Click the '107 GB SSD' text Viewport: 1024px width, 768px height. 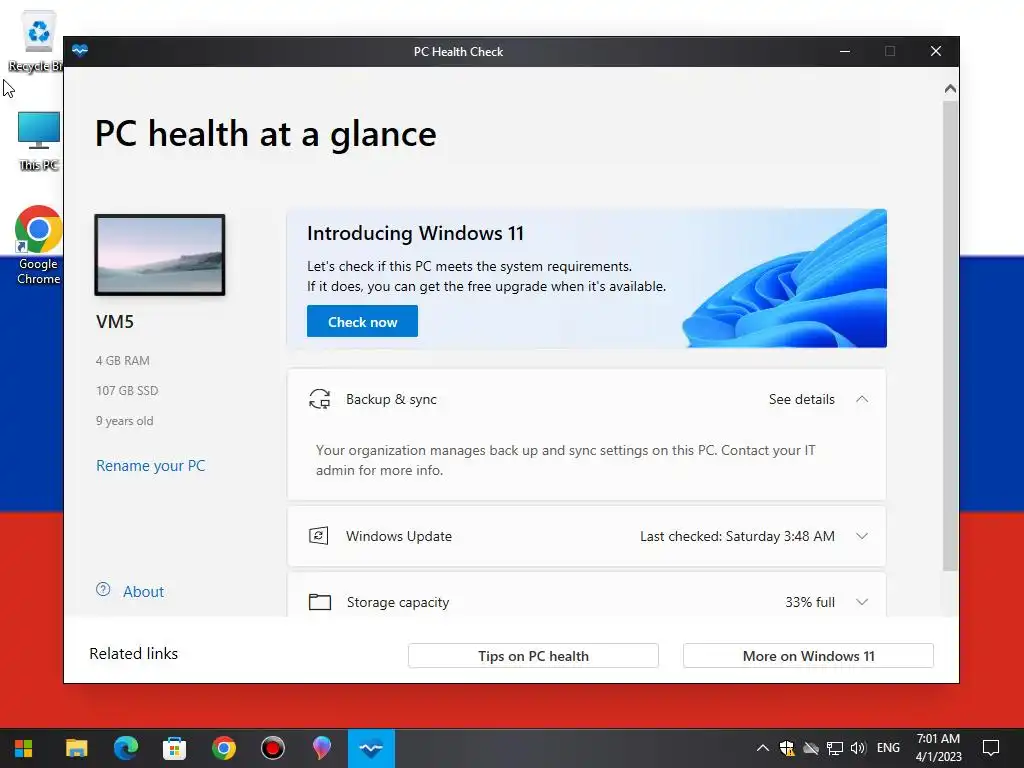click(127, 391)
